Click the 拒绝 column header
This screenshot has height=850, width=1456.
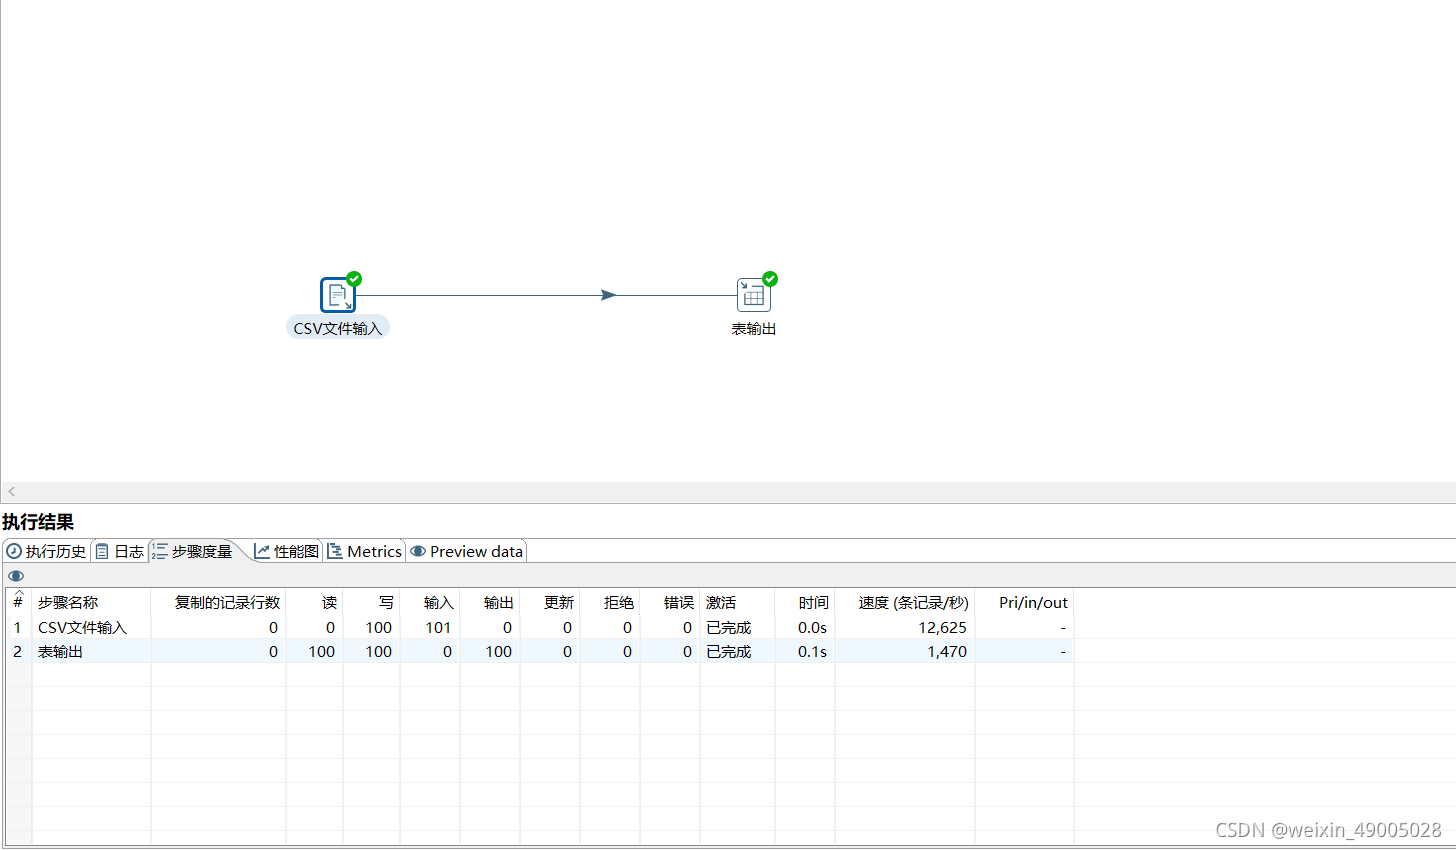pos(610,602)
